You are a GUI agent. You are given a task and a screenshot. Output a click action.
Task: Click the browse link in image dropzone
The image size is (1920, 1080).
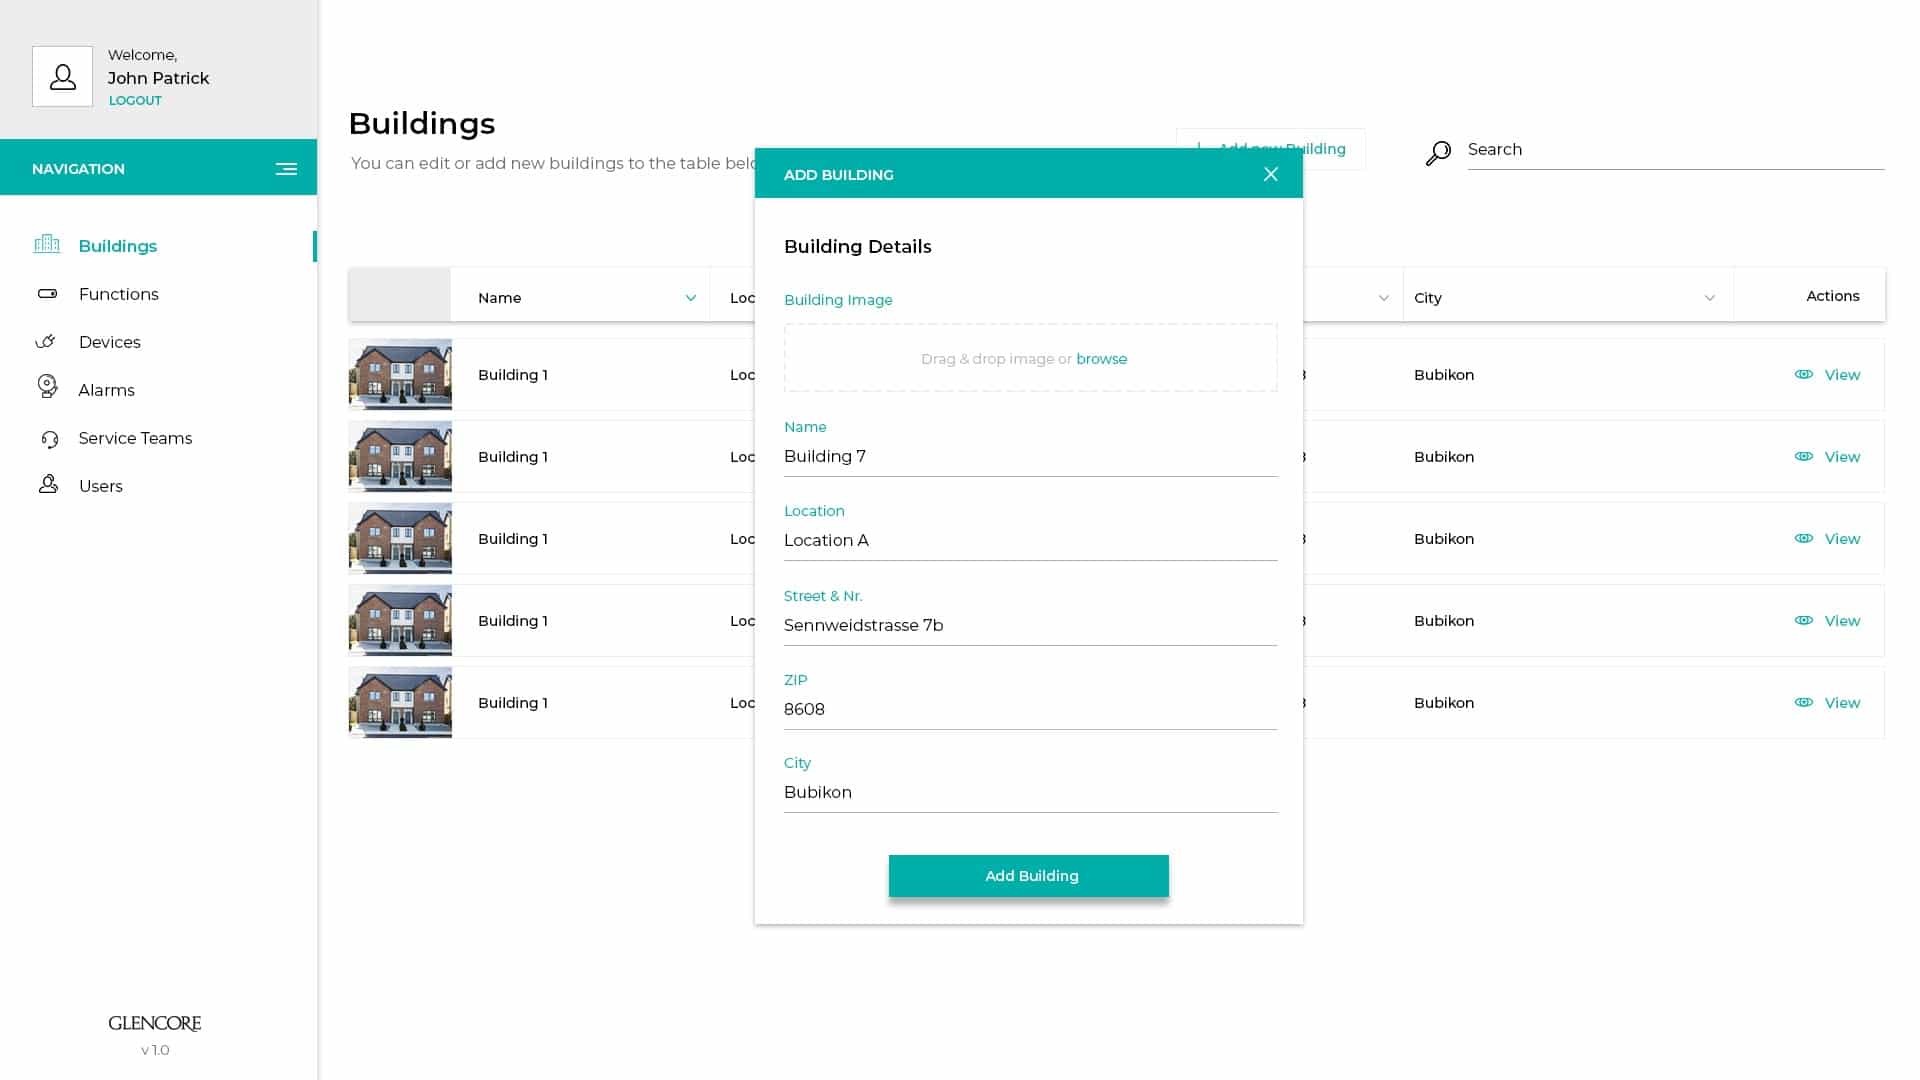[x=1101, y=359]
